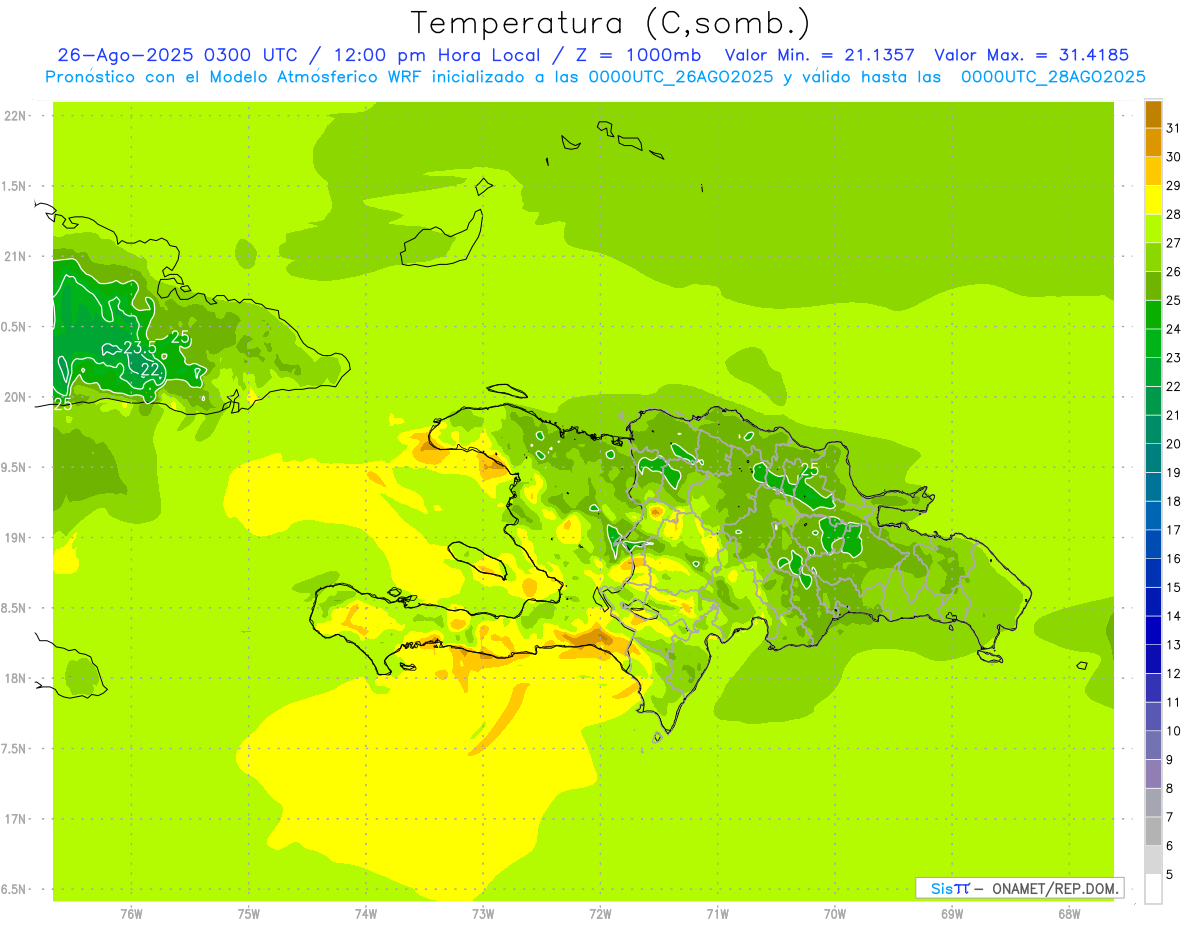Click the '28' value on the color legend
The image size is (1200, 927).
pyautogui.click(x=1174, y=214)
